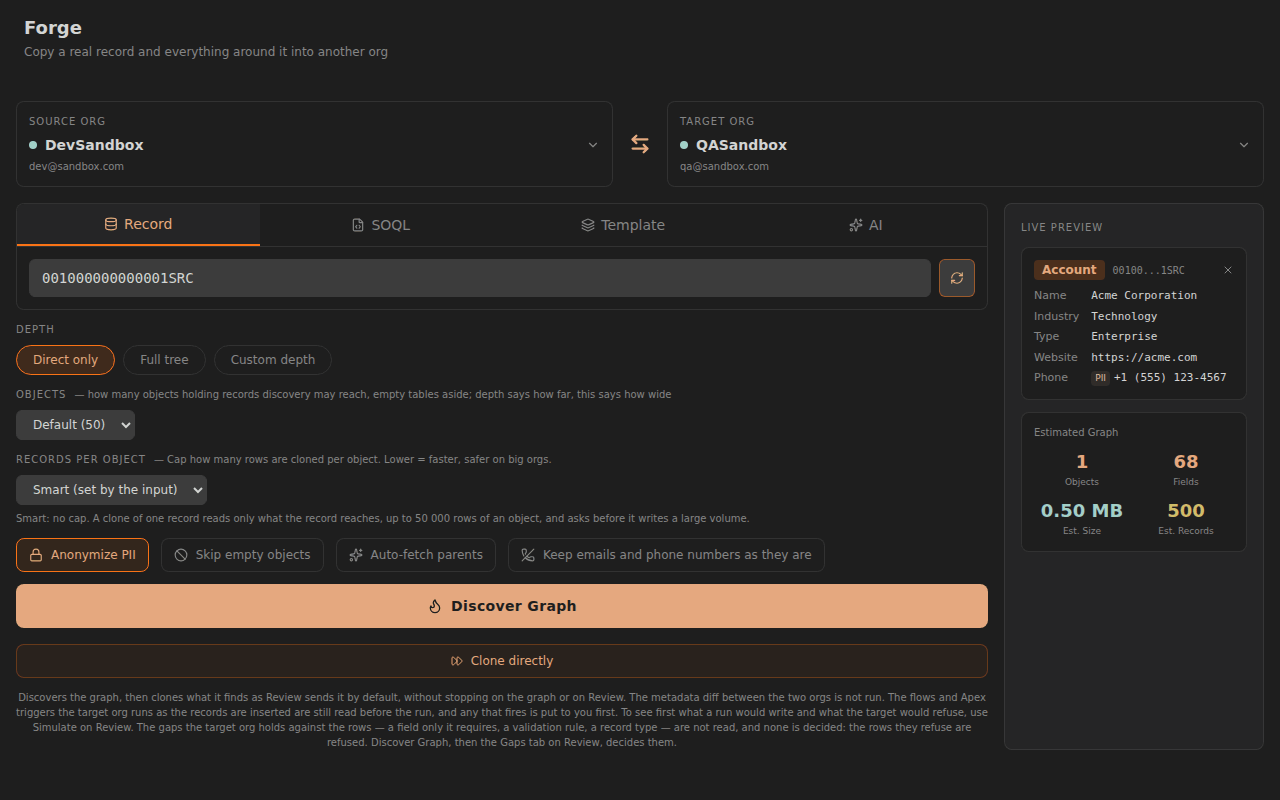Image resolution: width=1280 pixels, height=800 pixels.
Task: Click the Acme Corporation name value
Action: 1144,296
